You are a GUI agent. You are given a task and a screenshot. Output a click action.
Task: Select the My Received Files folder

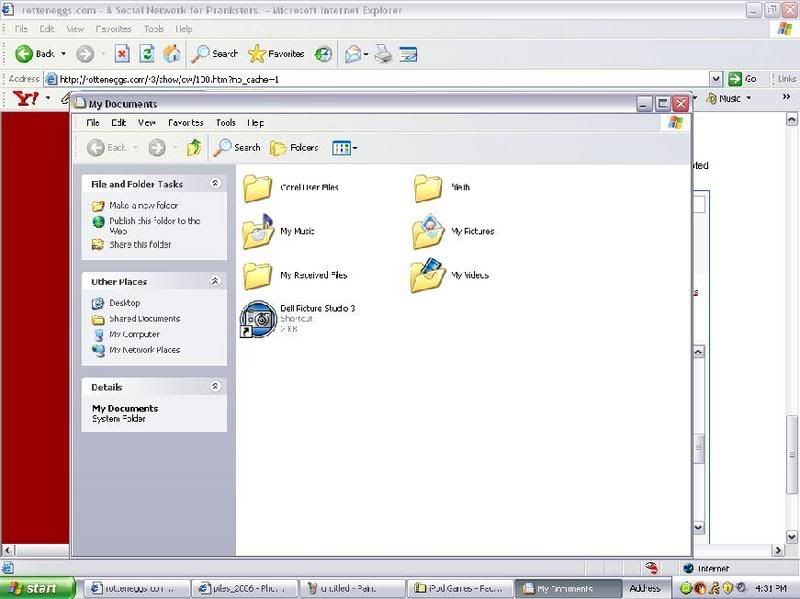click(x=295, y=276)
